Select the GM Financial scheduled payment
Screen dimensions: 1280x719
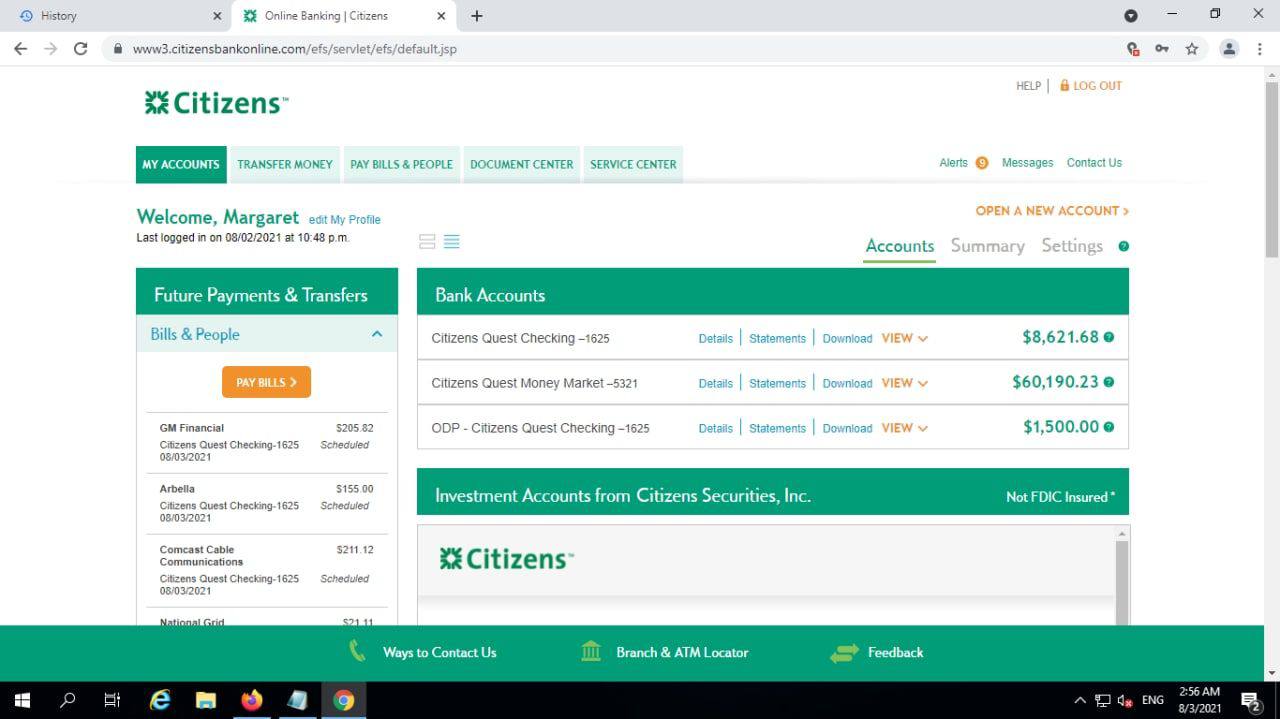pos(266,441)
